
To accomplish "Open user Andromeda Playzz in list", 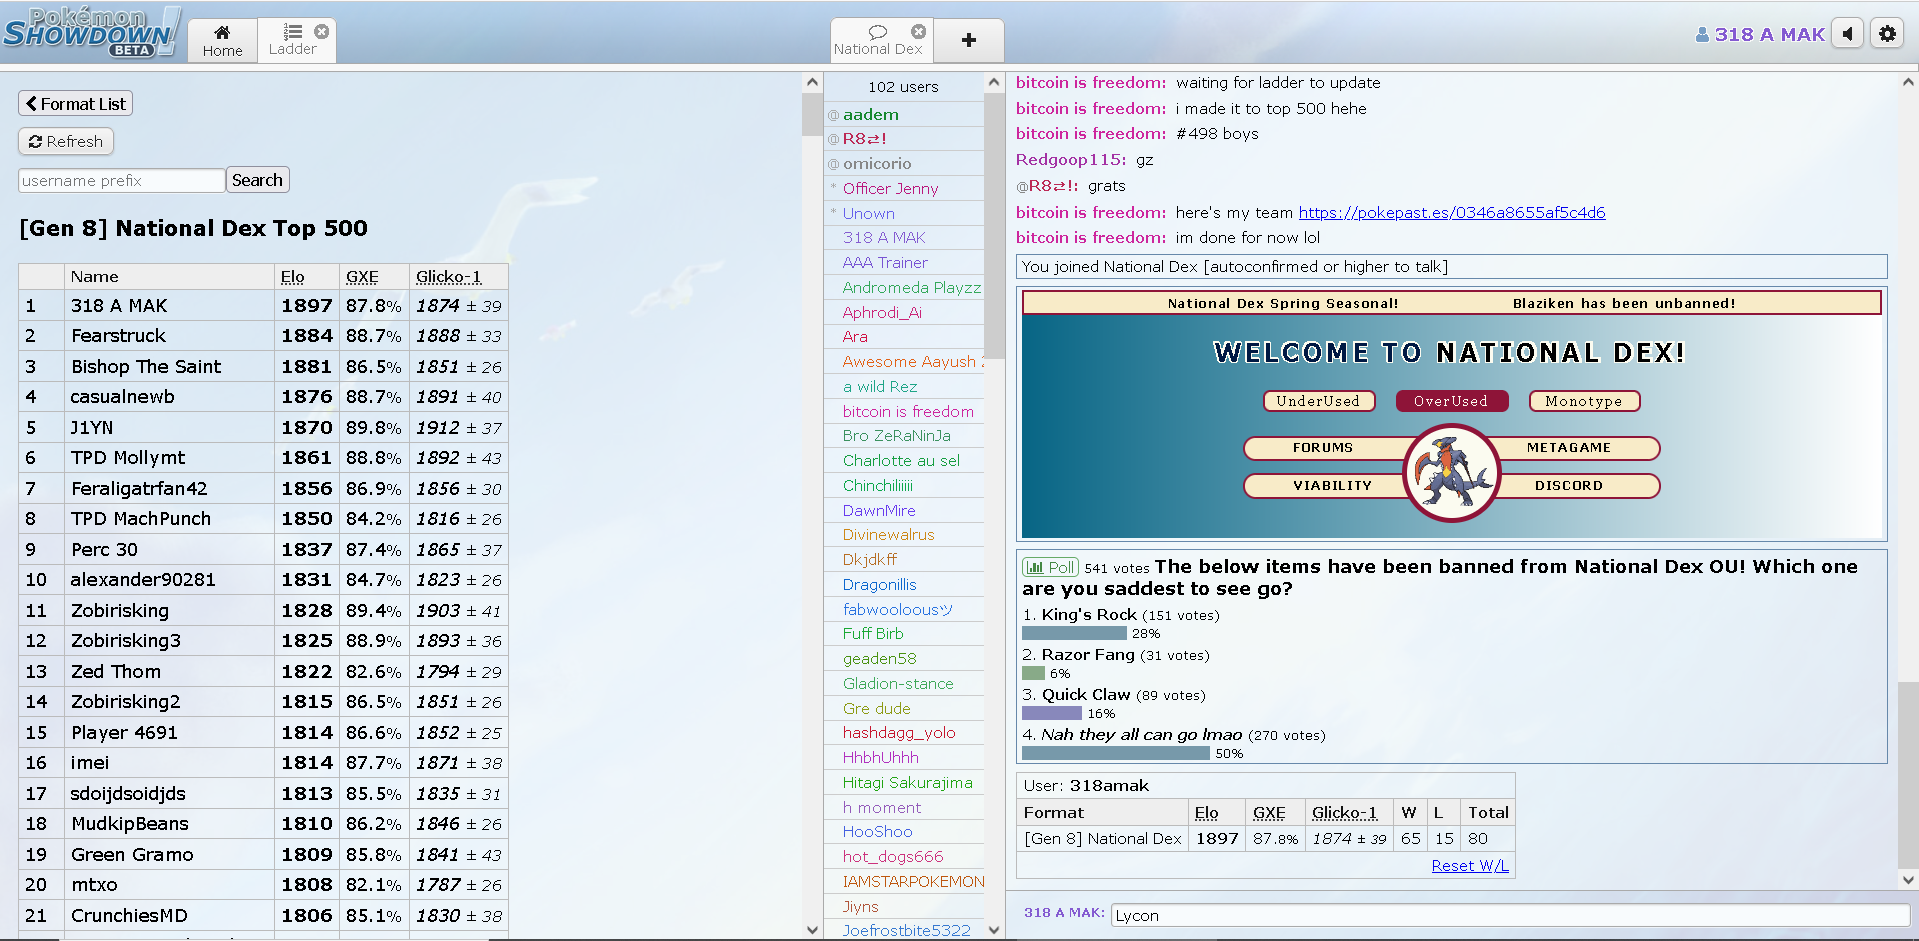I will (x=904, y=288).
